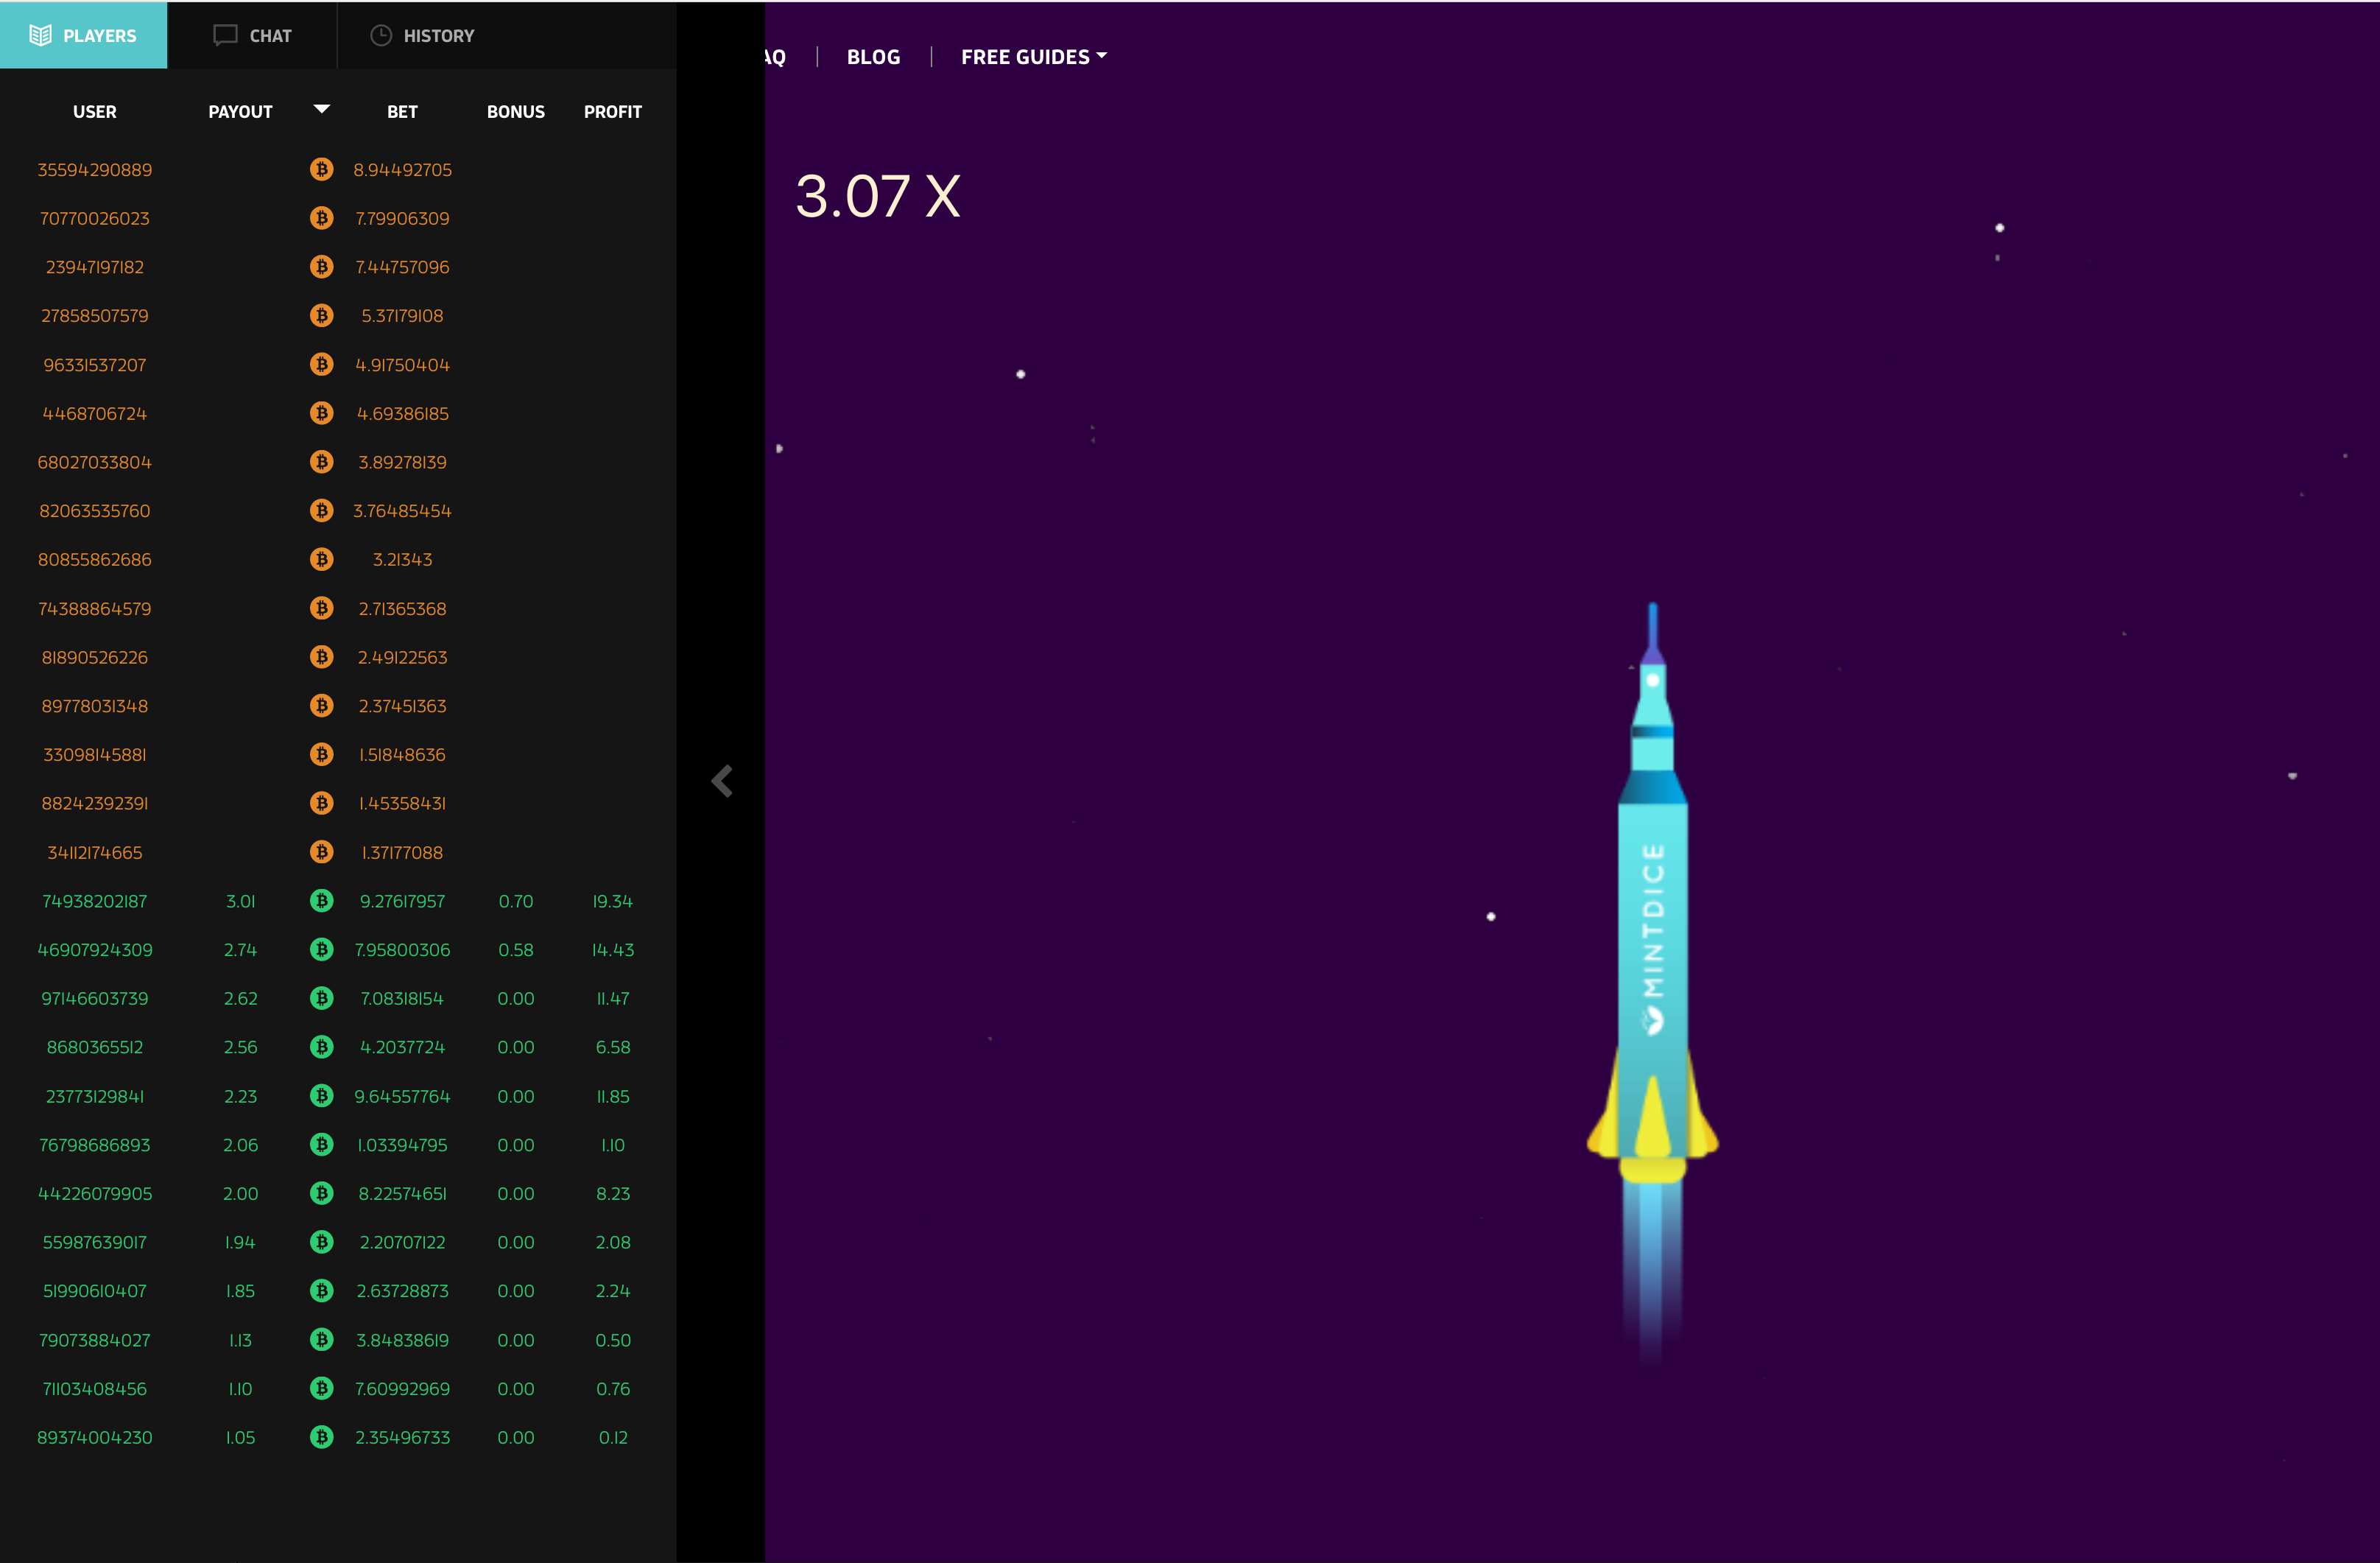
Task: Click profit value 11.85
Action: coord(613,1096)
